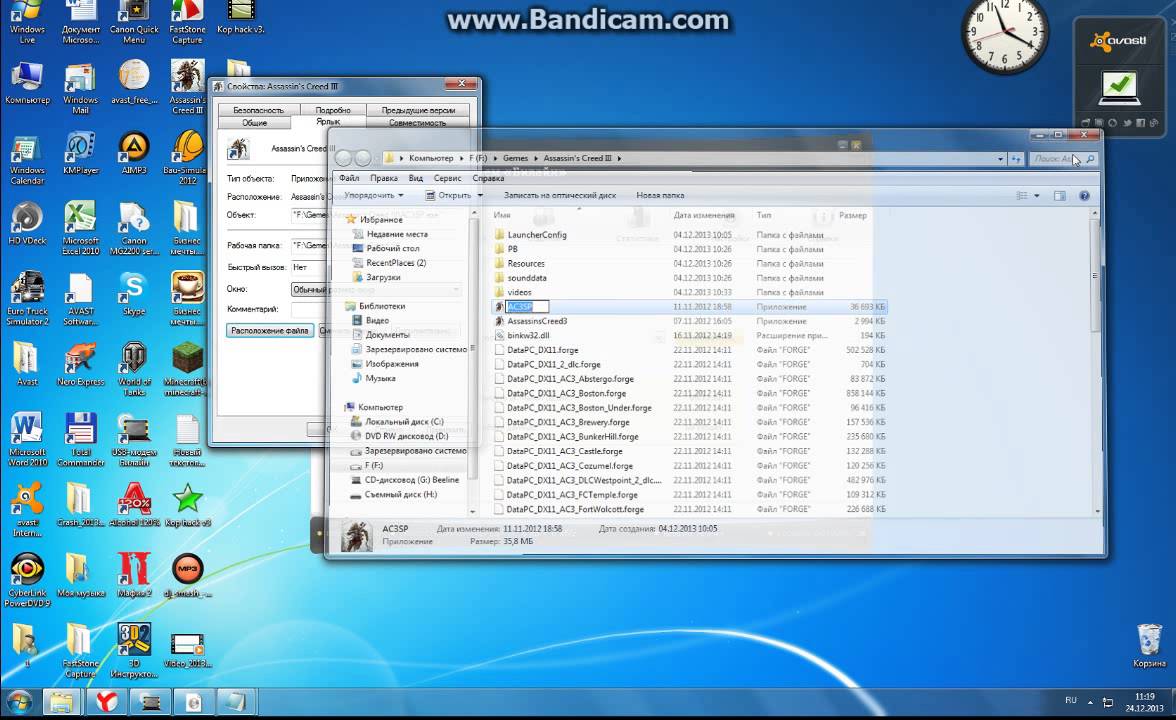The height and width of the screenshot is (720, 1176).
Task: Open the view options dropdown arrow
Action: [1036, 196]
